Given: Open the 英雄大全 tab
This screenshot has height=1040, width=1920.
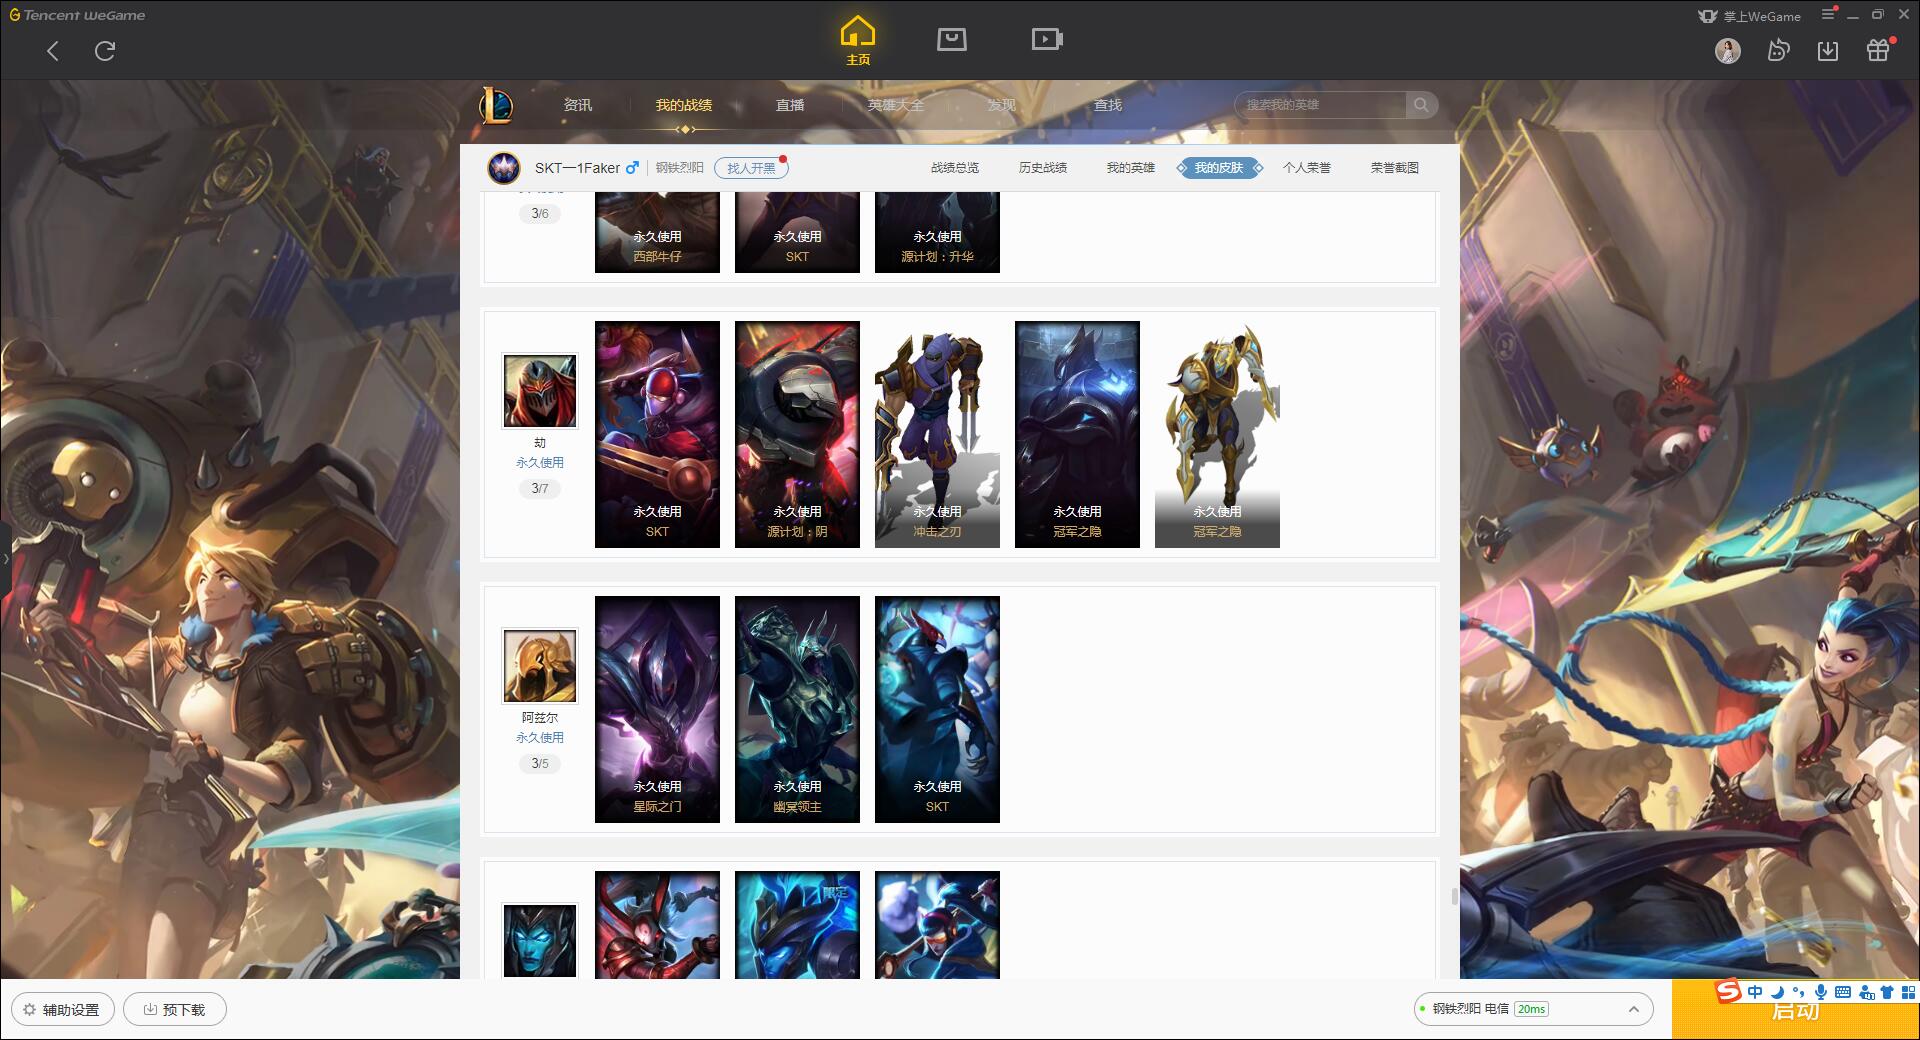Looking at the screenshot, I should 896,105.
